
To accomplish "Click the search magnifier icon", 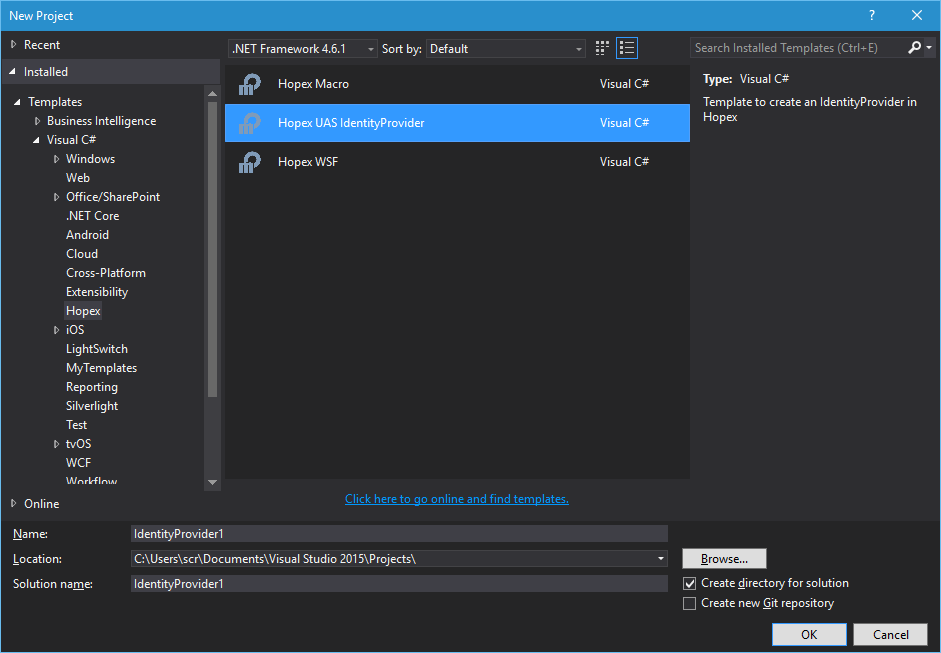I will click(x=914, y=48).
